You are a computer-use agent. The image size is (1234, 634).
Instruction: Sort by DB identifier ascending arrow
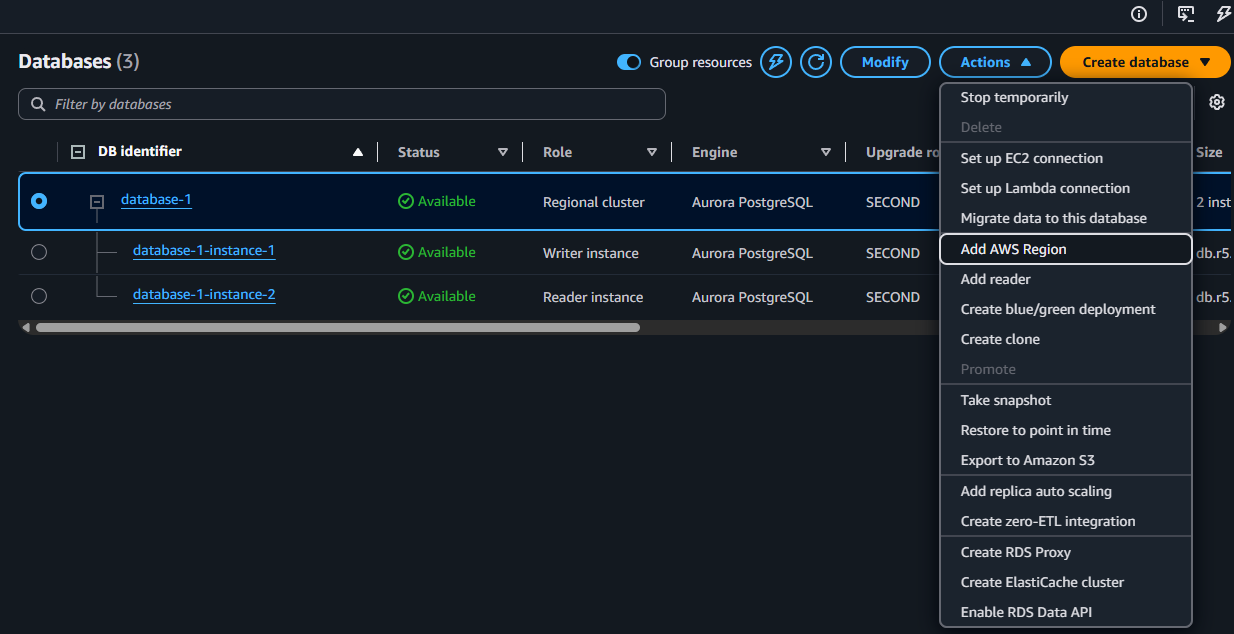358,153
